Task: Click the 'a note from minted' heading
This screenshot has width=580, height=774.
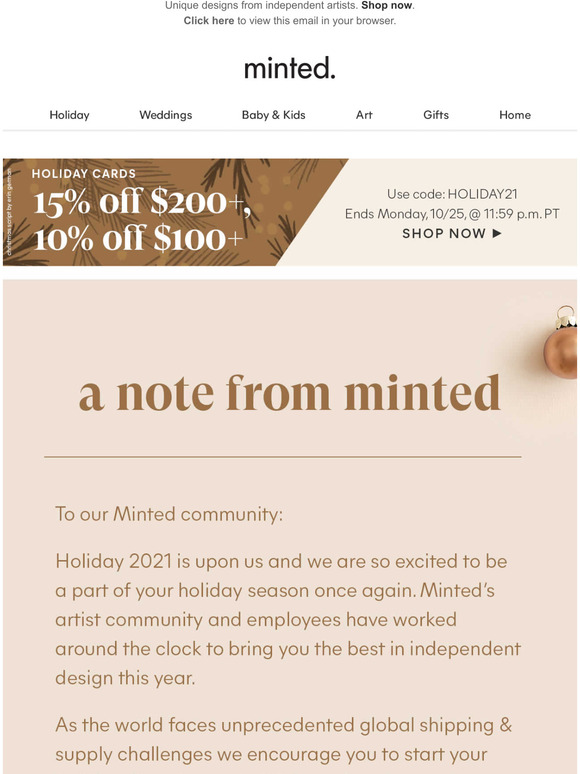Action: pyautogui.click(x=290, y=393)
